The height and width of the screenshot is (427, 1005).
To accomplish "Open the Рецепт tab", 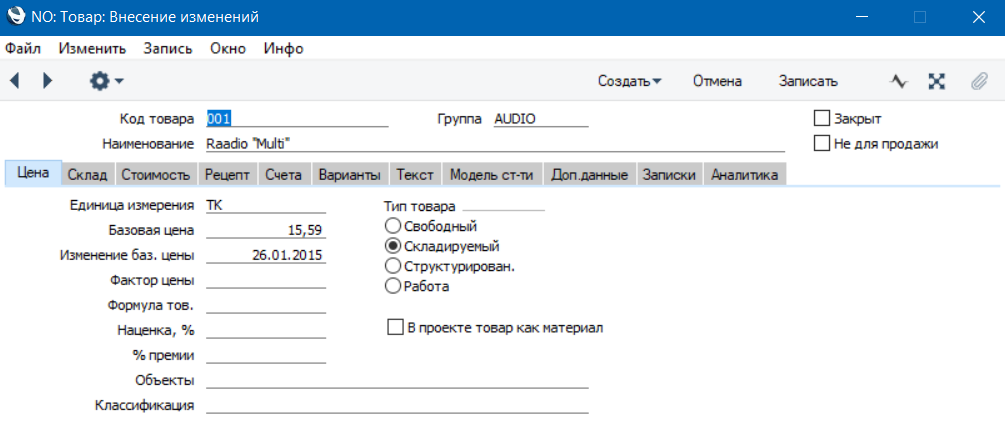I will [x=227, y=175].
